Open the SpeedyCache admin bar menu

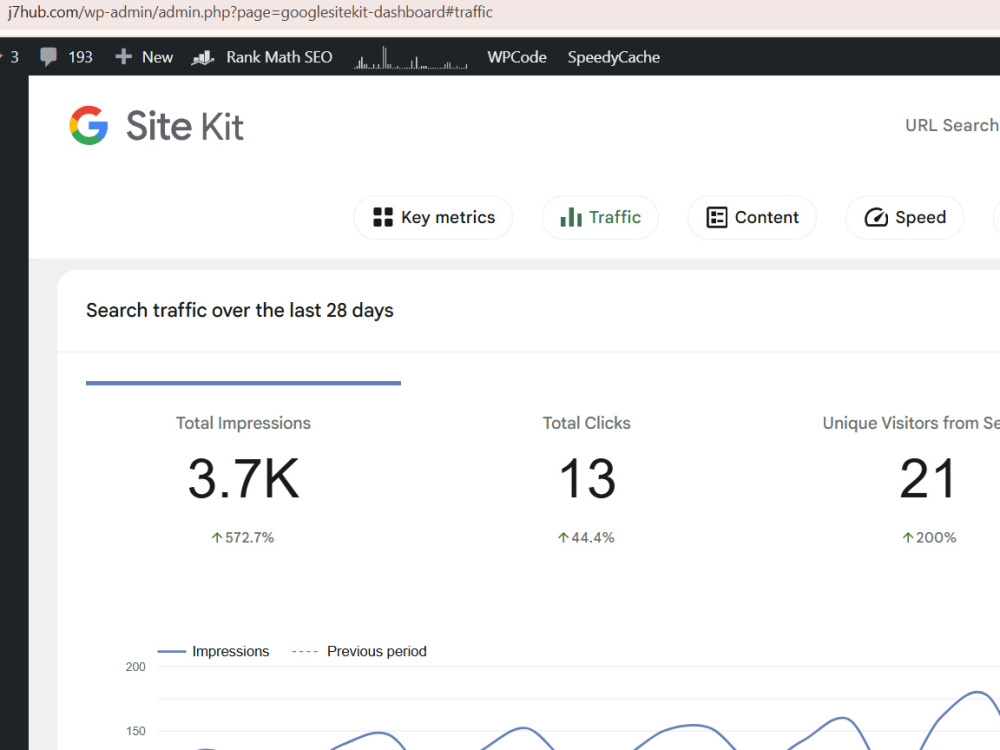pos(614,57)
